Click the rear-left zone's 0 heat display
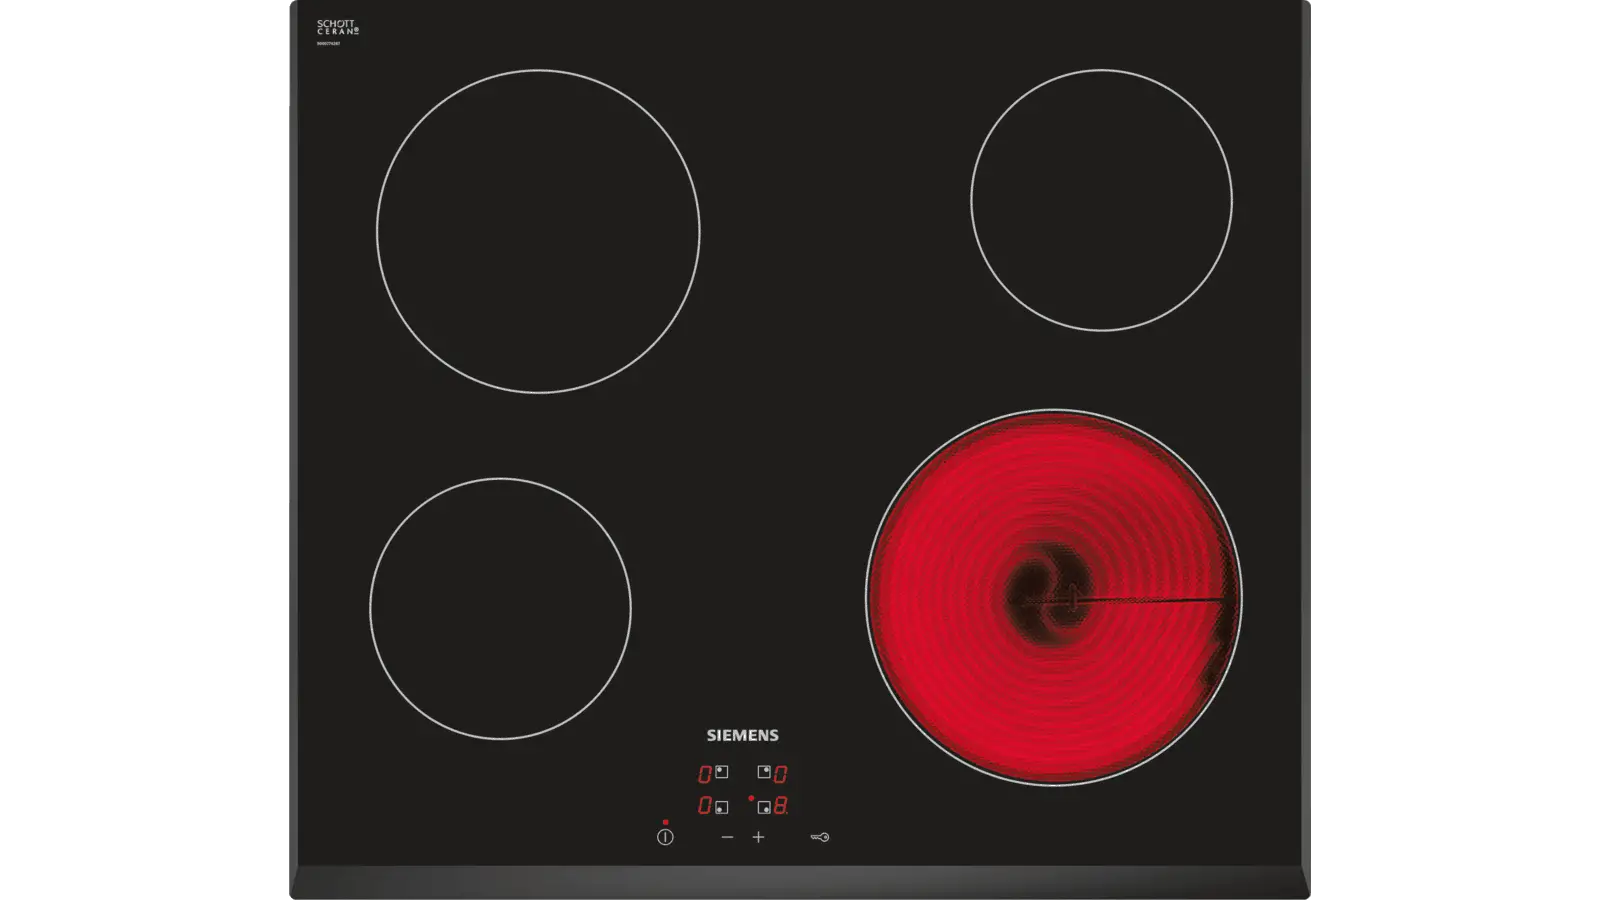Viewport: 1600px width, 900px height. click(x=705, y=774)
